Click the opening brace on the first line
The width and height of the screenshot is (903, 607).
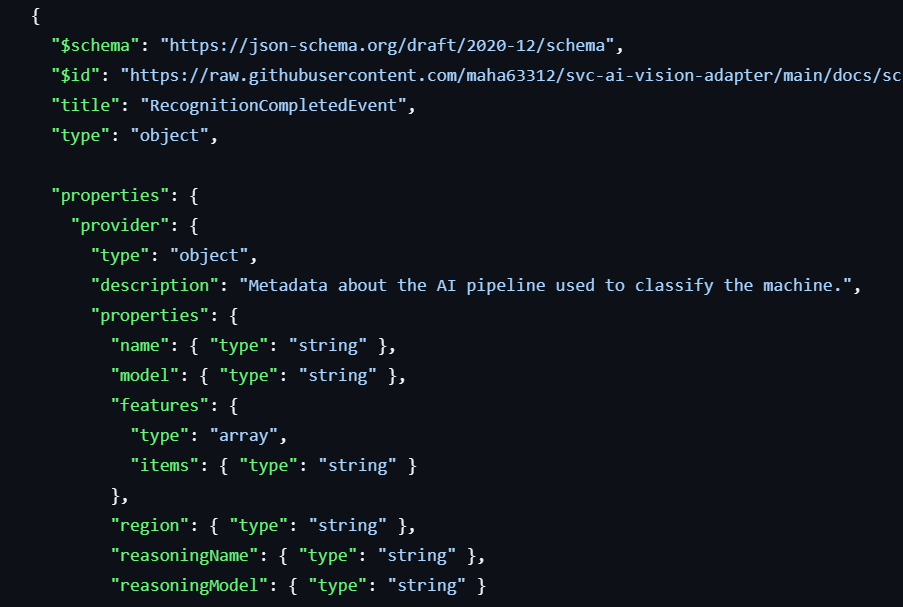(x=36, y=15)
